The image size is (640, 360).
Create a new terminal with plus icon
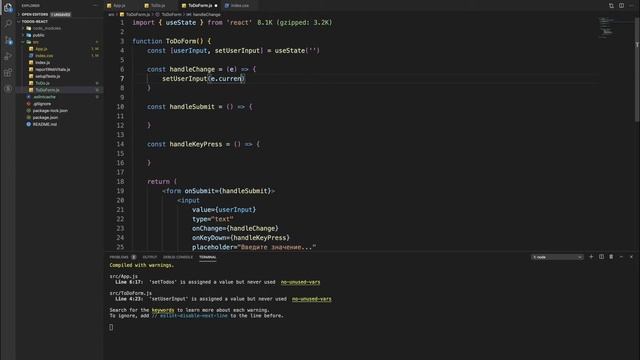coord(591,257)
